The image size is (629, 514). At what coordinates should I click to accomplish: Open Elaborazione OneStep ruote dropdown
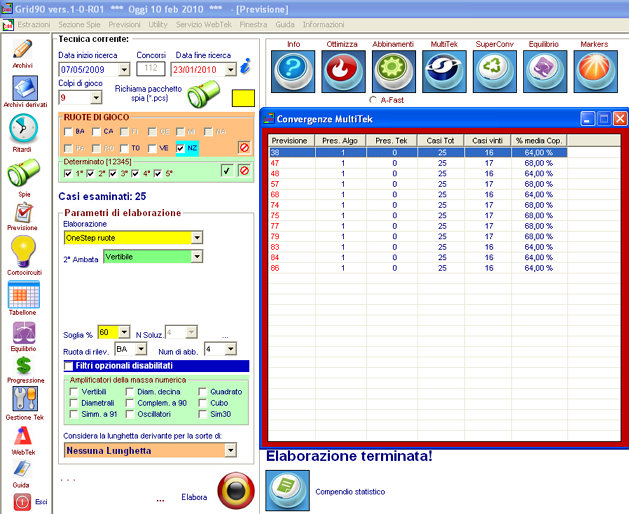[x=197, y=238]
